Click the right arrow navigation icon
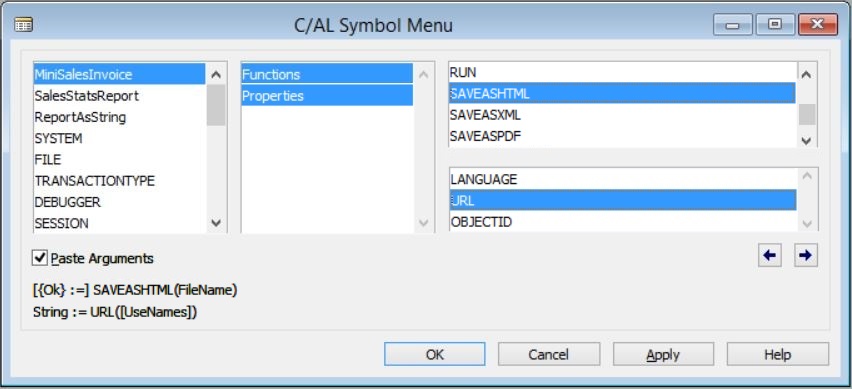852x389 pixels. [806, 255]
